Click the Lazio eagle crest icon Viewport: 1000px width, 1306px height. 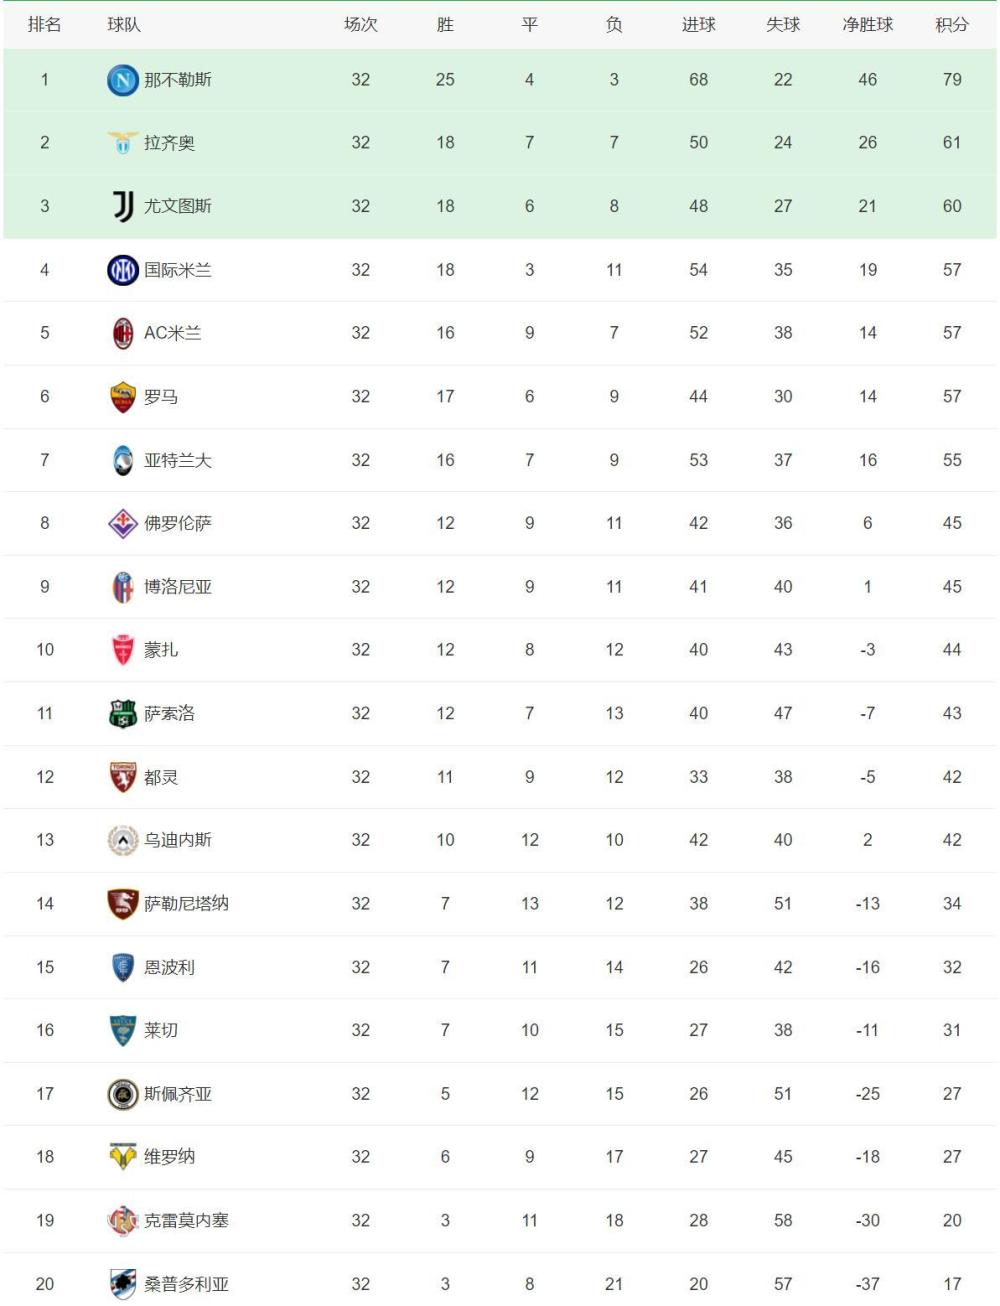pos(123,143)
